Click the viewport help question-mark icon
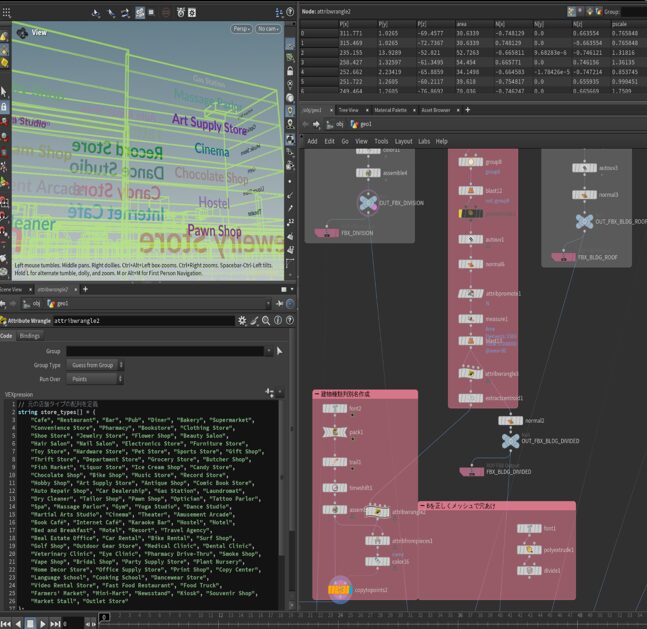This screenshot has width=647, height=629. click(x=290, y=12)
